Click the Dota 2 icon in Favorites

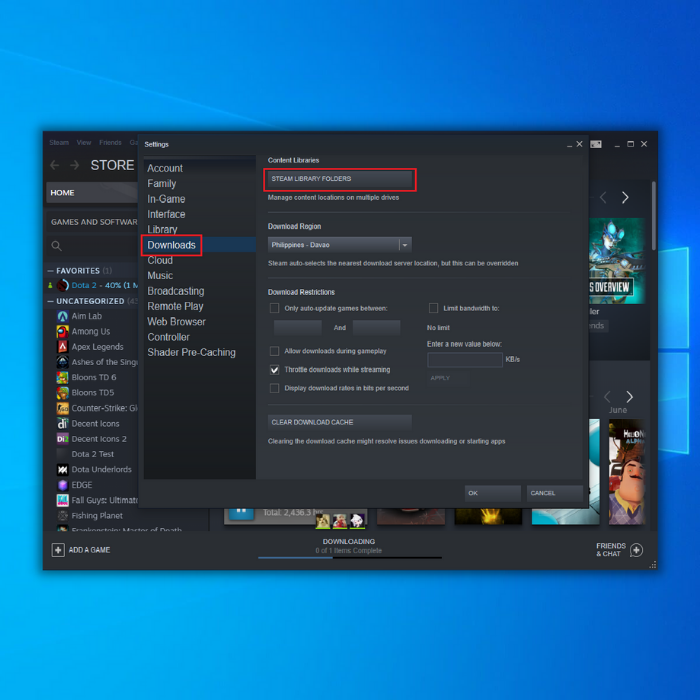[x=62, y=285]
